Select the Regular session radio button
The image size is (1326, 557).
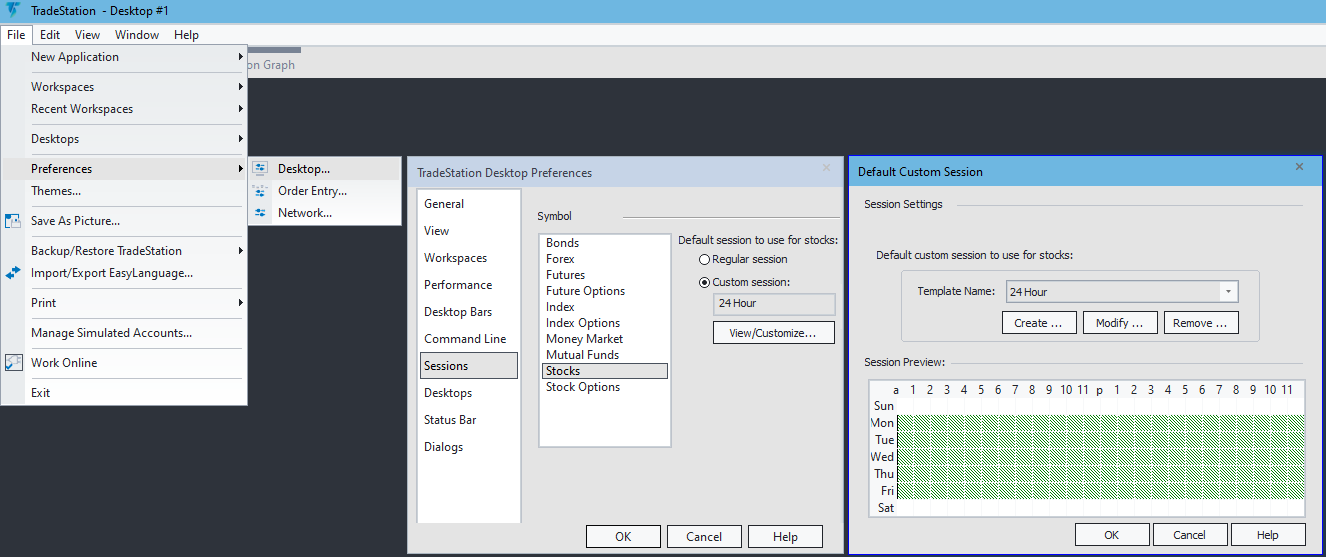click(705, 260)
